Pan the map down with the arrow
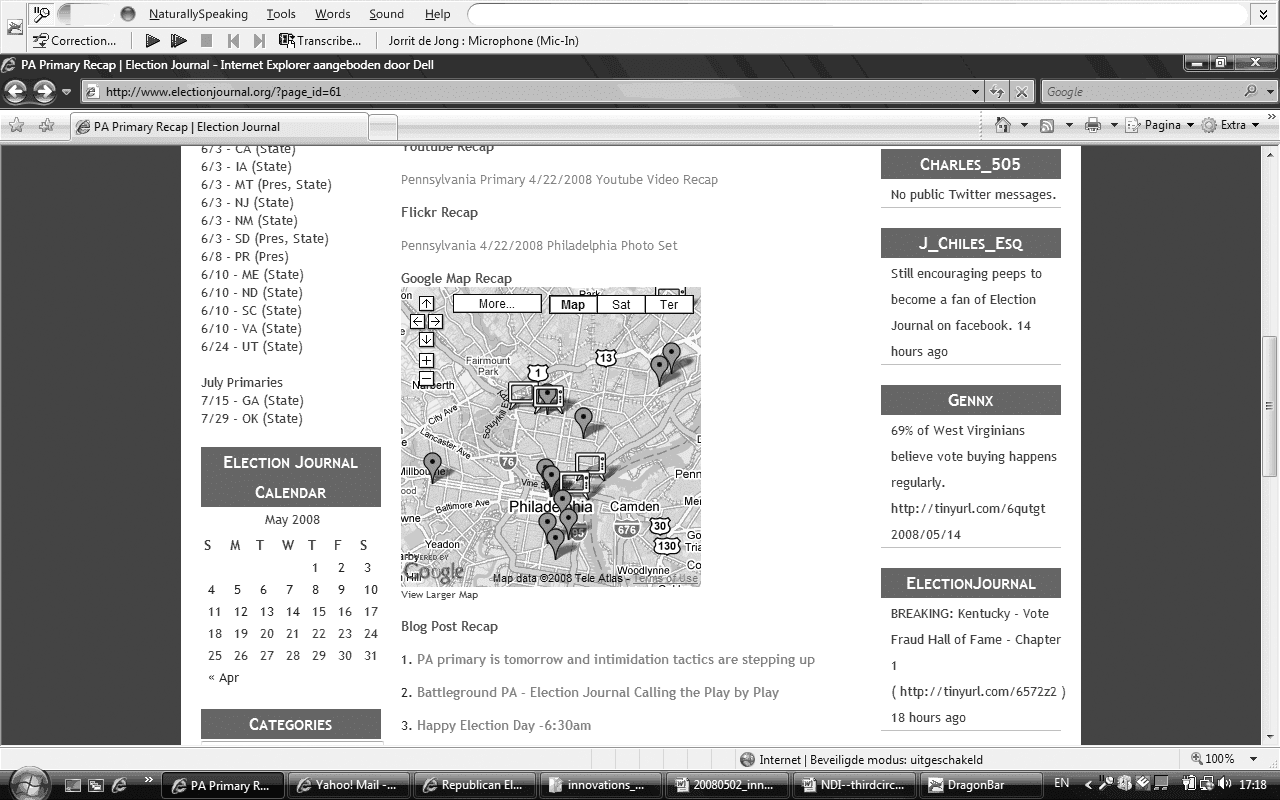Screen dimensions: 1280x800 tap(426, 339)
